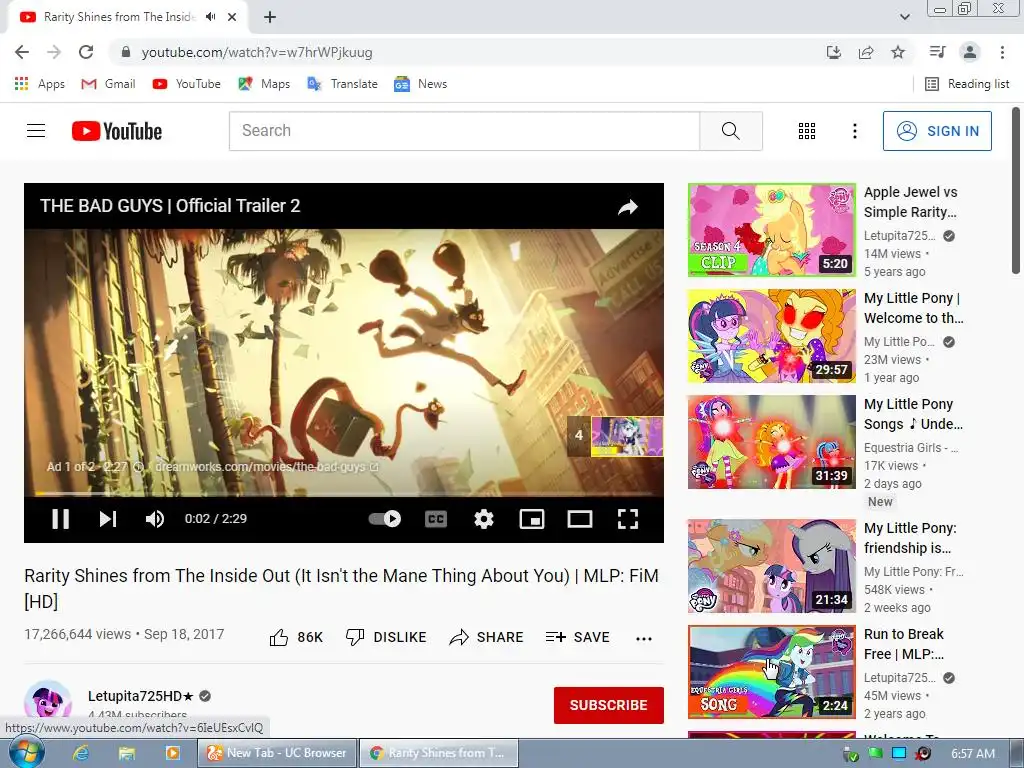Open the Letupita725HD channel avatar

click(48, 701)
